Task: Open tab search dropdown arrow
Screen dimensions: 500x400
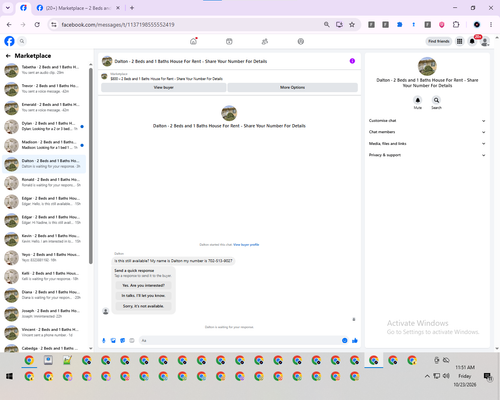Action: [8, 8]
